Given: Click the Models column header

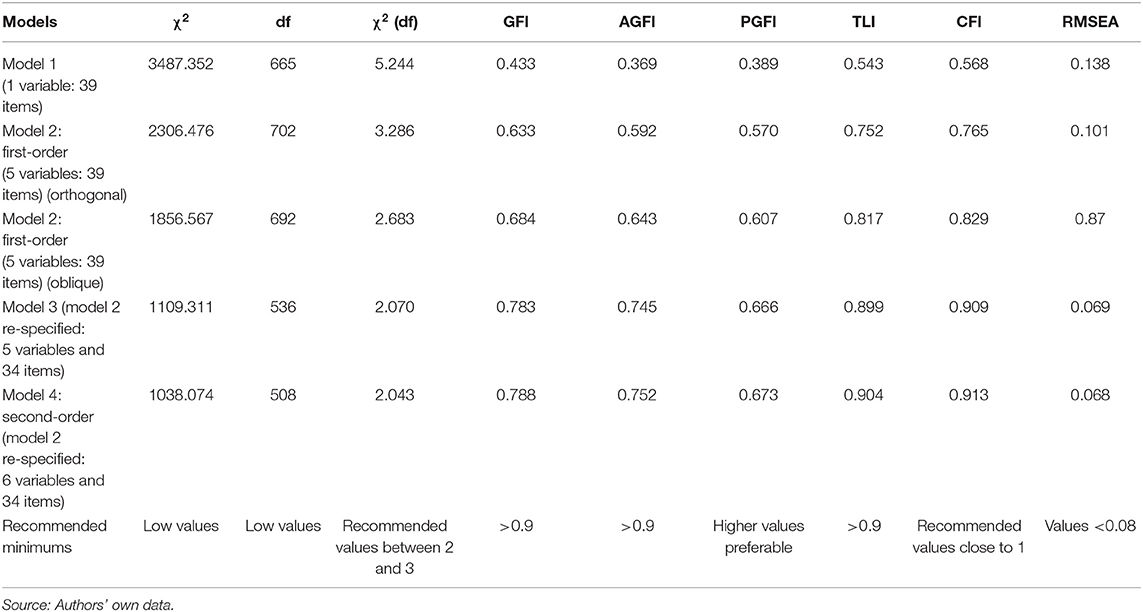Looking at the screenshot, I should (30, 22).
